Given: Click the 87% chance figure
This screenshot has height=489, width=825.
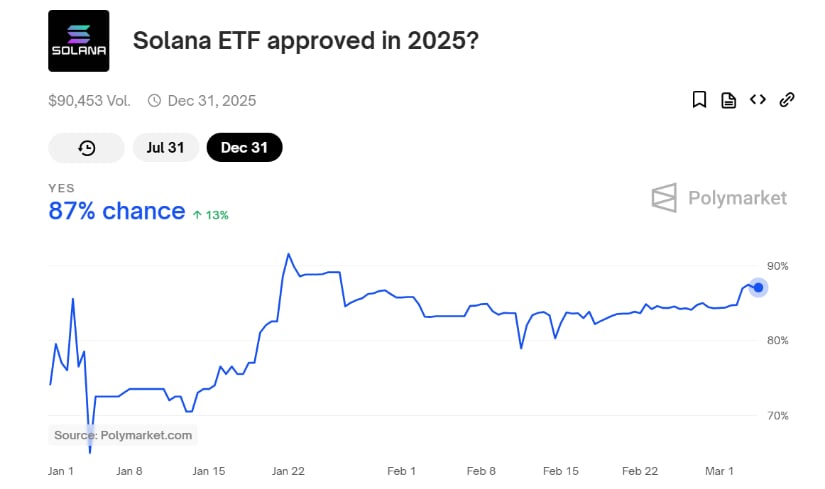Looking at the screenshot, I should coord(116,211).
